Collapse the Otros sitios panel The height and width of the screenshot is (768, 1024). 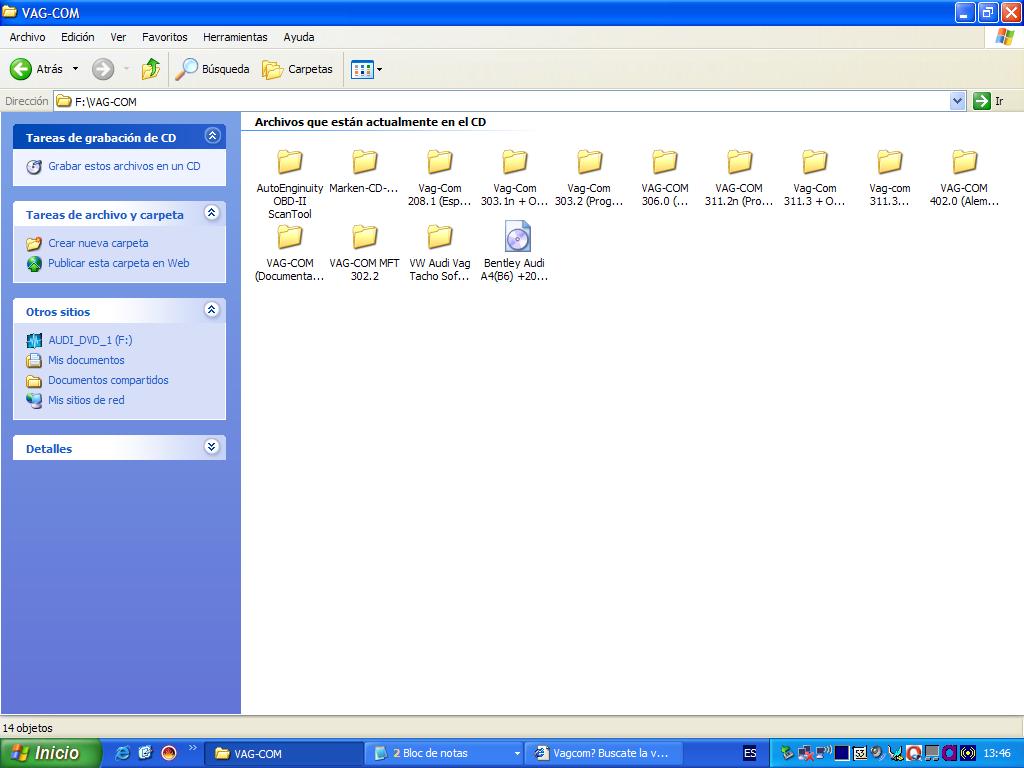pos(212,310)
